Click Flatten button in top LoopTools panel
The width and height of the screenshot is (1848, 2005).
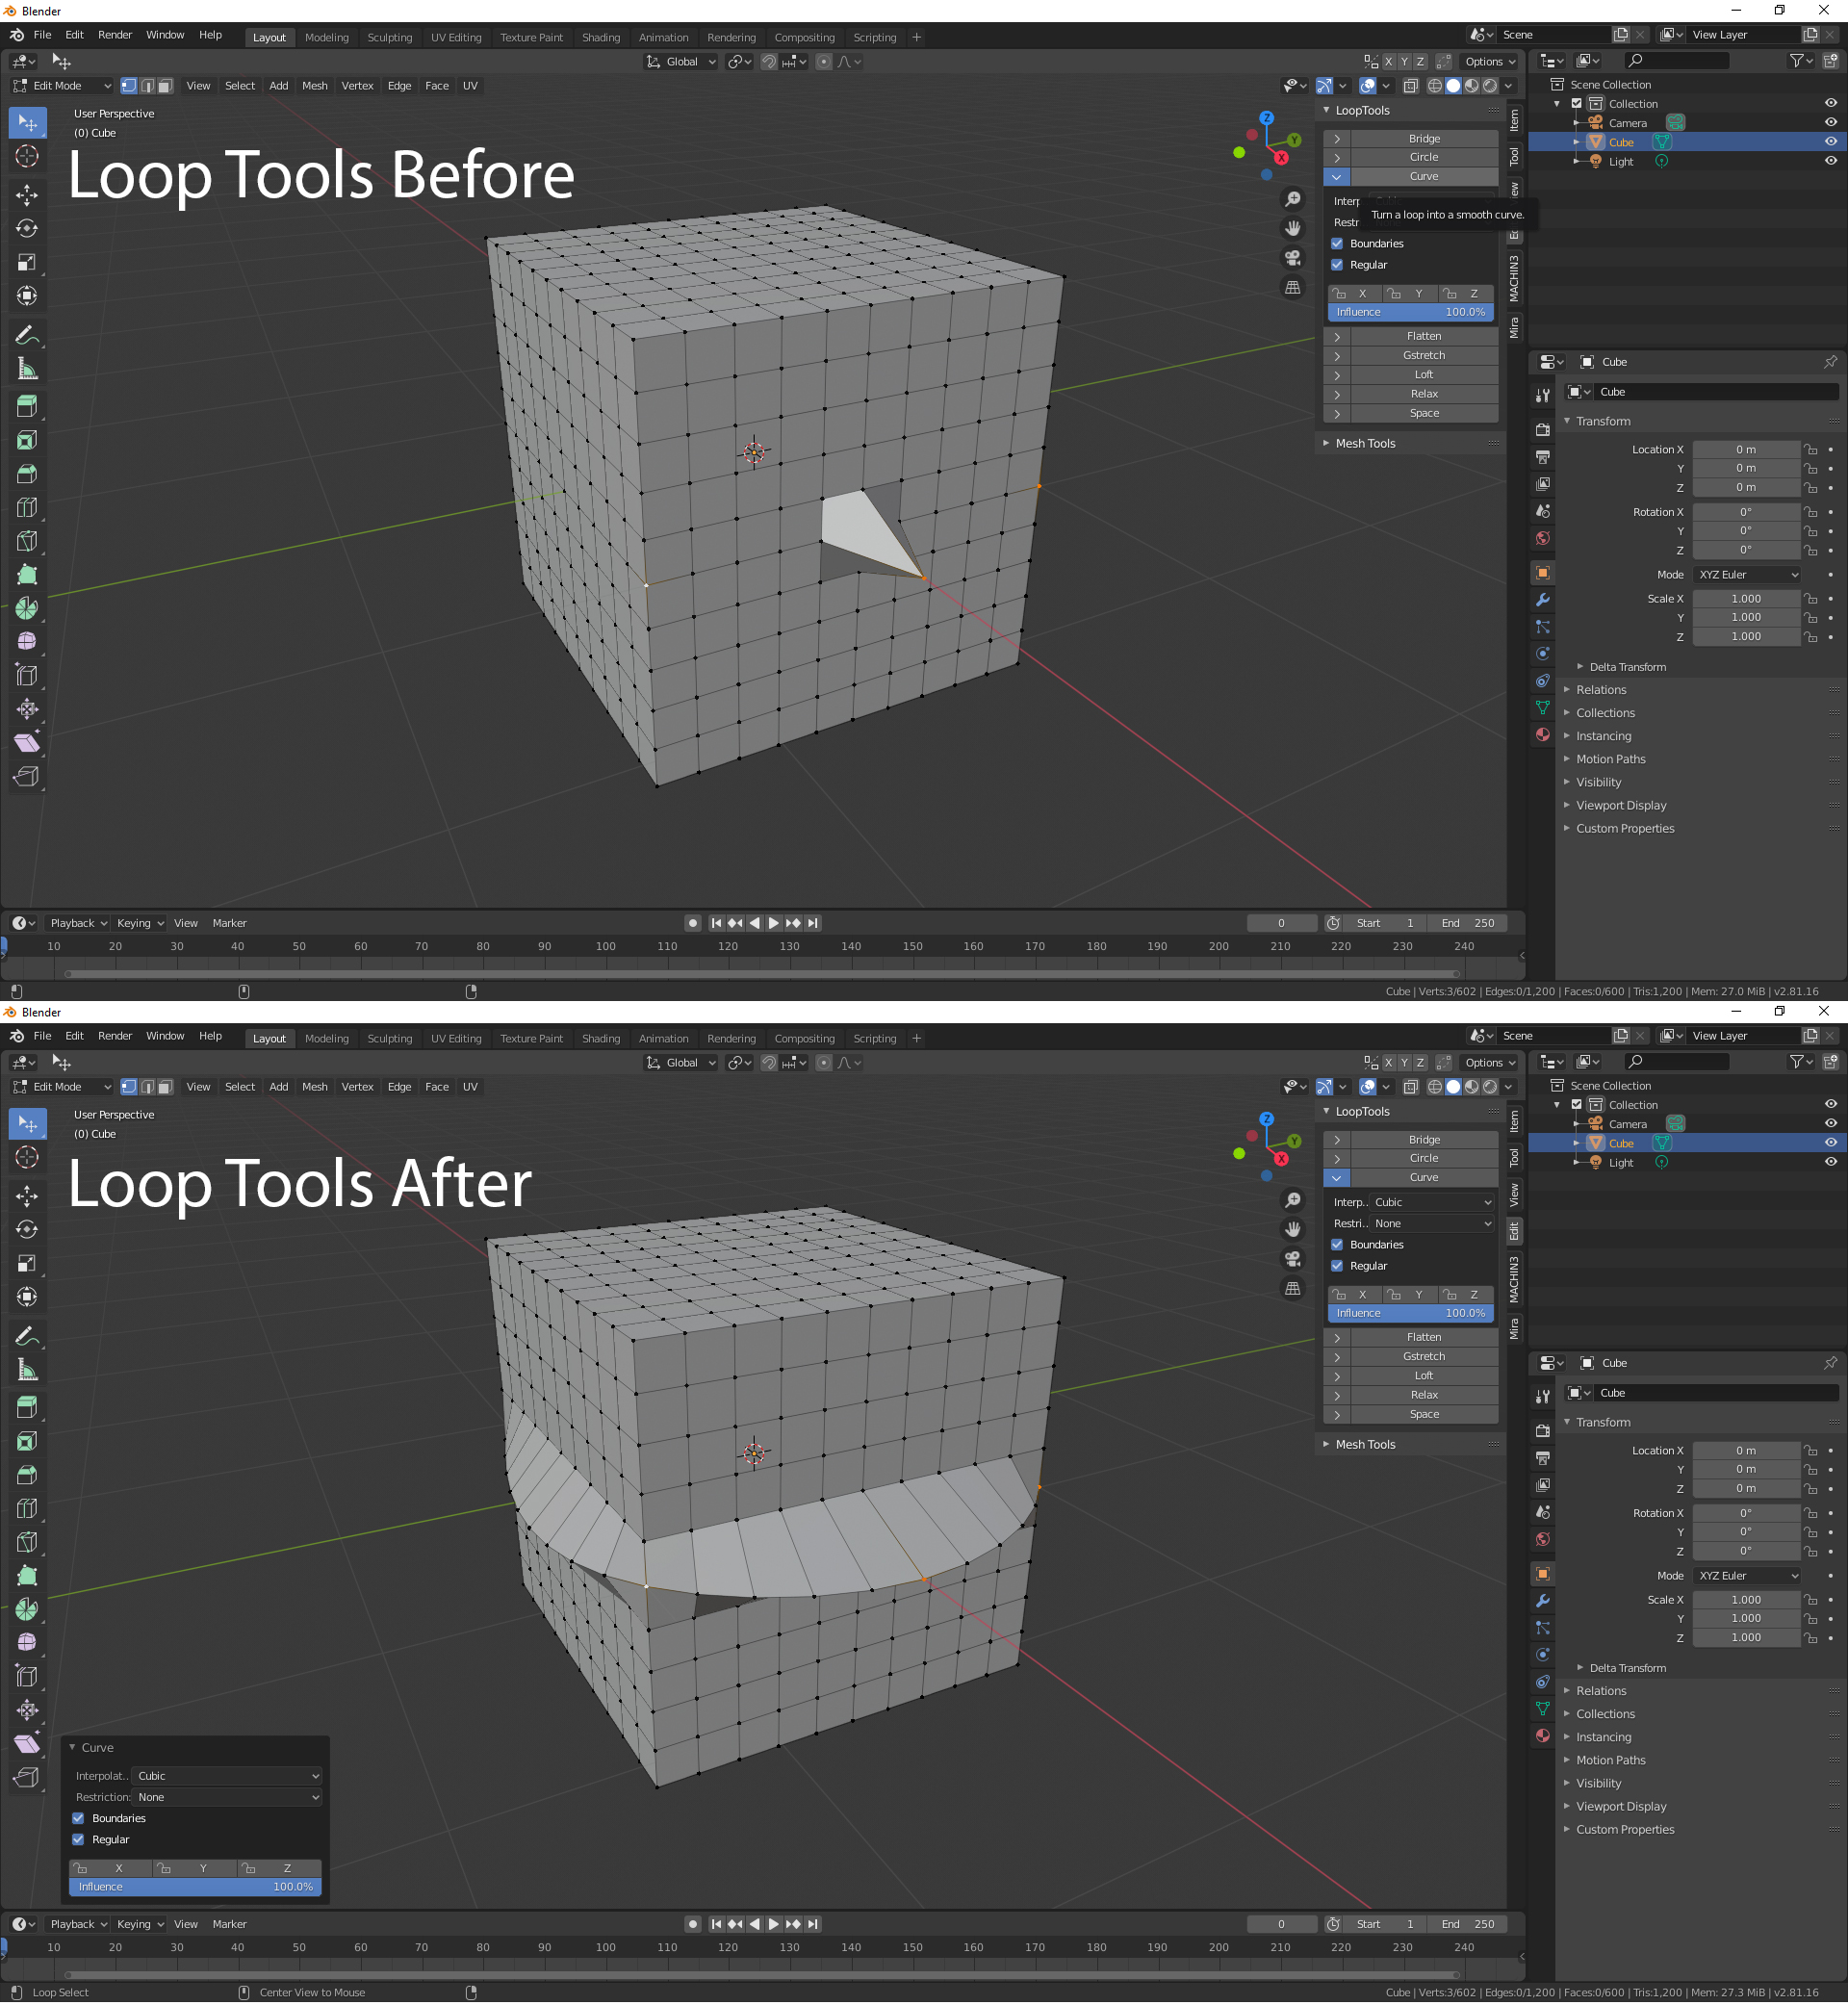coord(1424,336)
